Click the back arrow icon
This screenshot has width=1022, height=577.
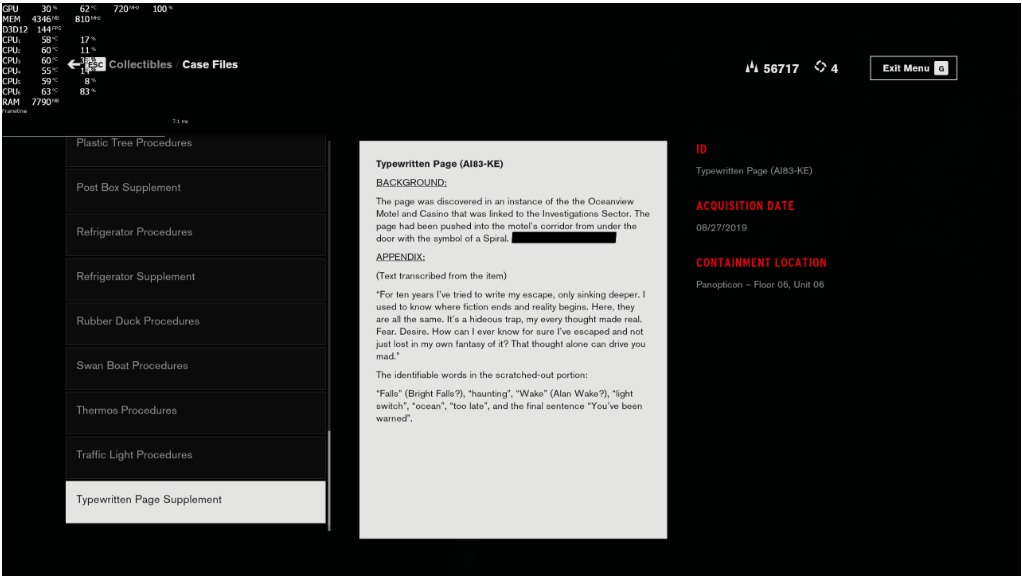coord(74,65)
